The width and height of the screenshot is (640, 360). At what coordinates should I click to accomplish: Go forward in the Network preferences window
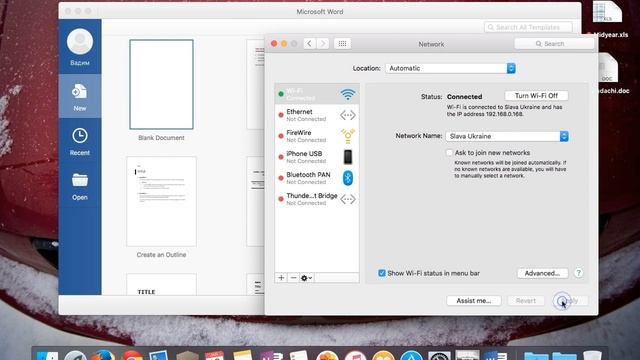click(322, 44)
